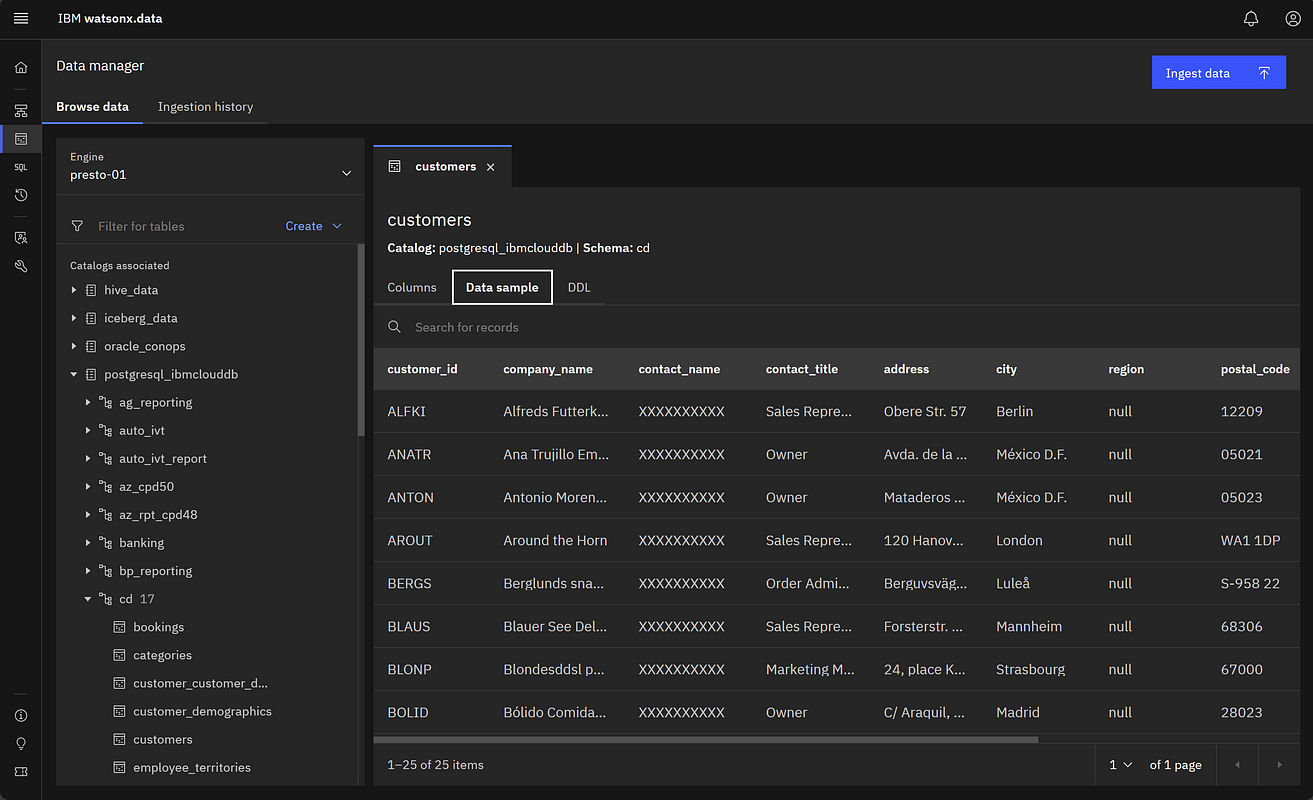Image resolution: width=1313 pixels, height=800 pixels.
Task: Select the auto_ivt_report schema
Action: tap(163, 459)
